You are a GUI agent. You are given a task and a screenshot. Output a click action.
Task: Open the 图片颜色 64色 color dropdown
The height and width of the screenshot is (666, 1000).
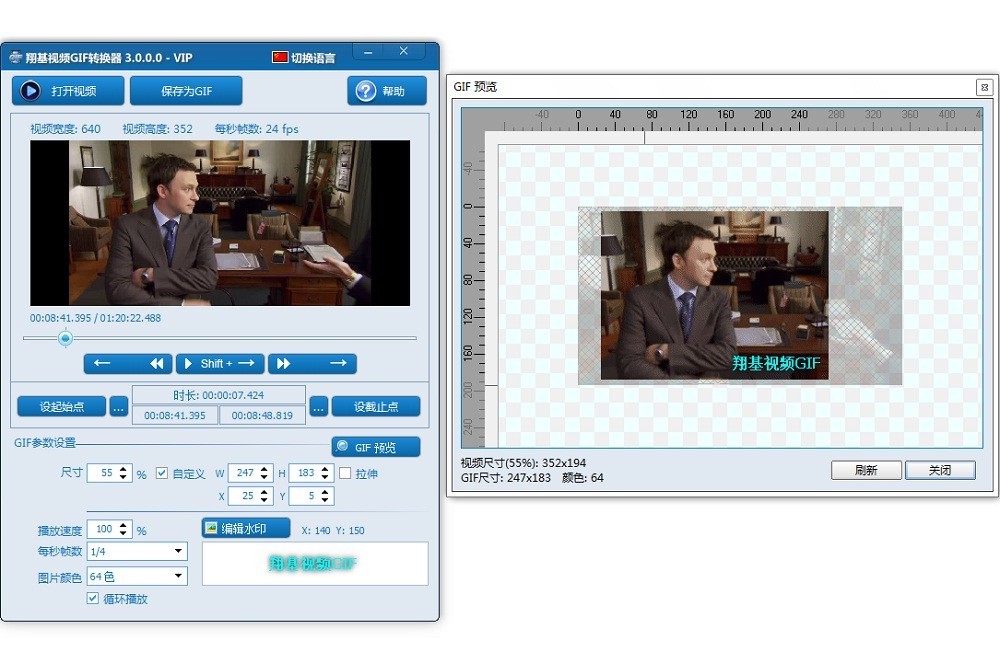(178, 577)
